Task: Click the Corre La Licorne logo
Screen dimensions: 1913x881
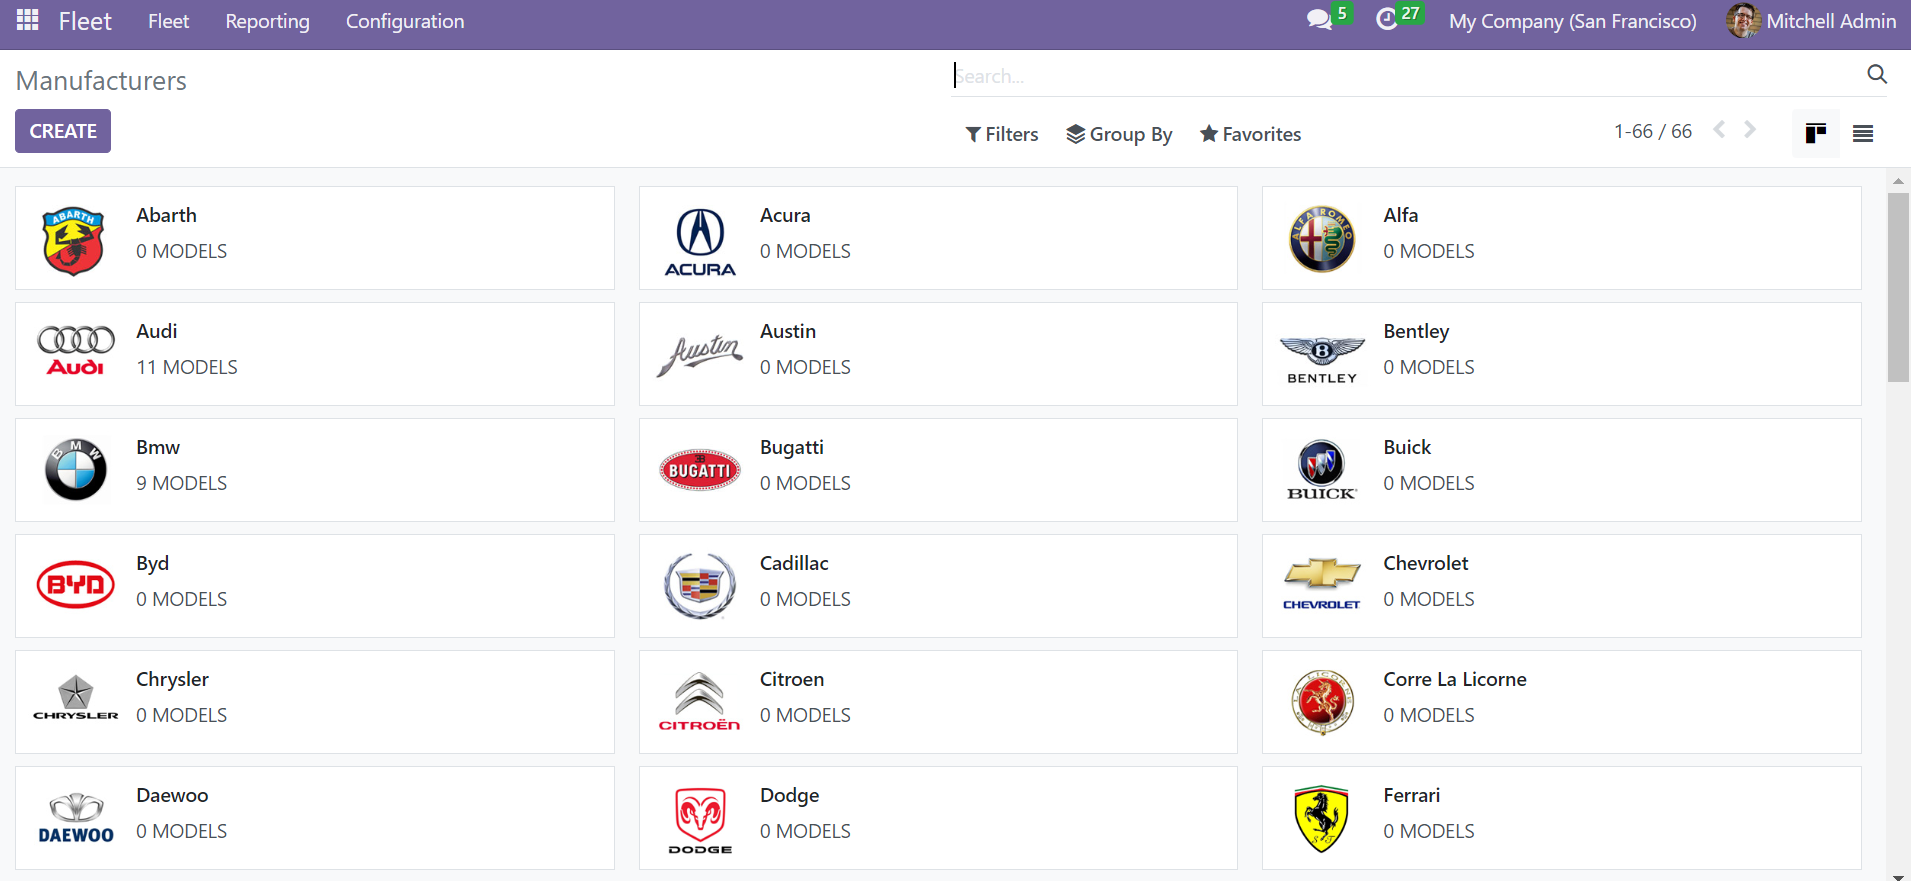Action: tap(1322, 702)
